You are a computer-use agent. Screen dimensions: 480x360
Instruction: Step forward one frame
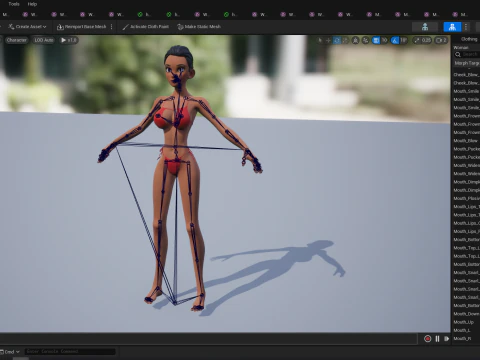coord(446,339)
